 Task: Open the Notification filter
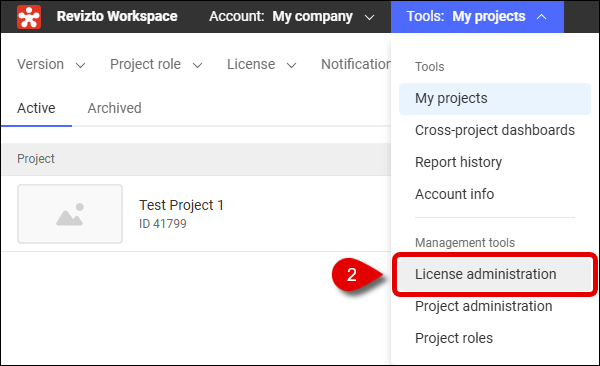[x=356, y=64]
